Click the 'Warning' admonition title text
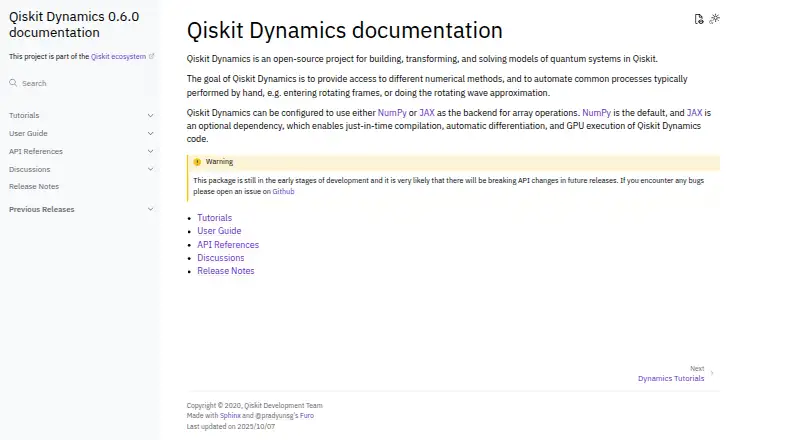Image resolution: width=800 pixels, height=440 pixels. pyautogui.click(x=219, y=162)
